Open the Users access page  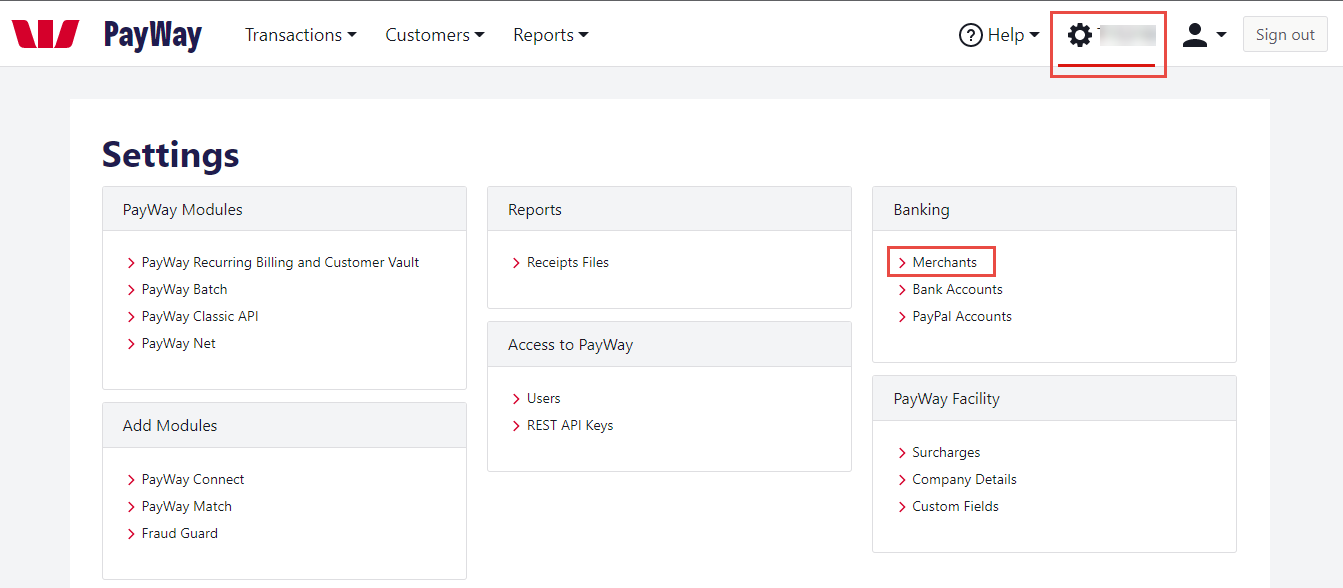click(x=544, y=399)
